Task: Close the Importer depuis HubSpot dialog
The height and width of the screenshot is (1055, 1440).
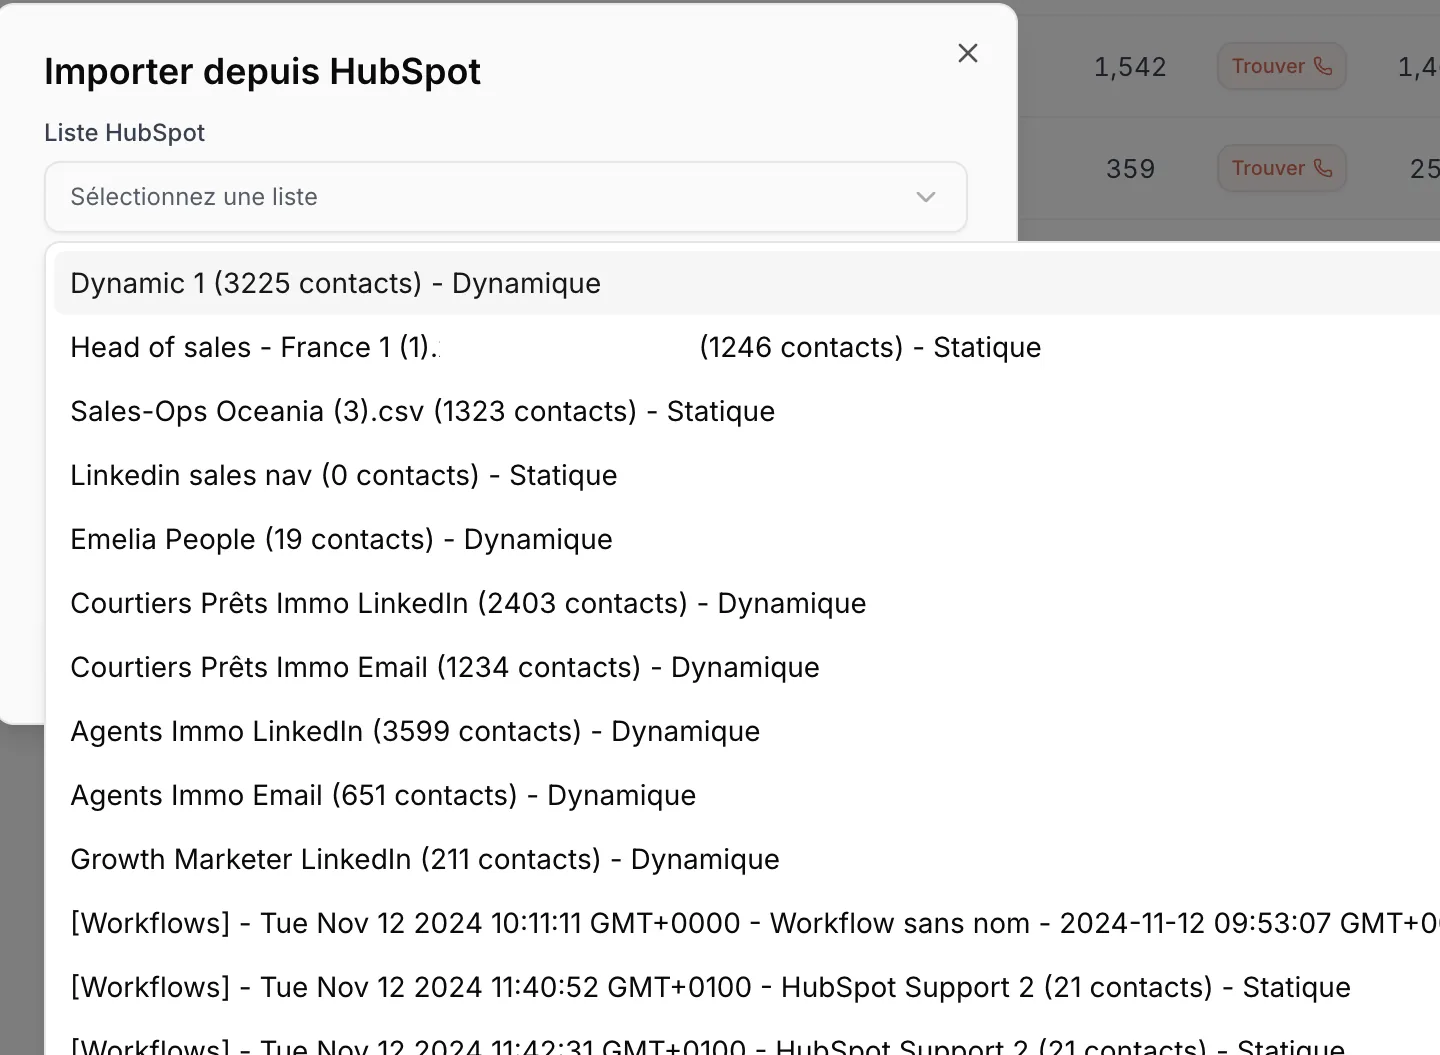Action: 967,53
